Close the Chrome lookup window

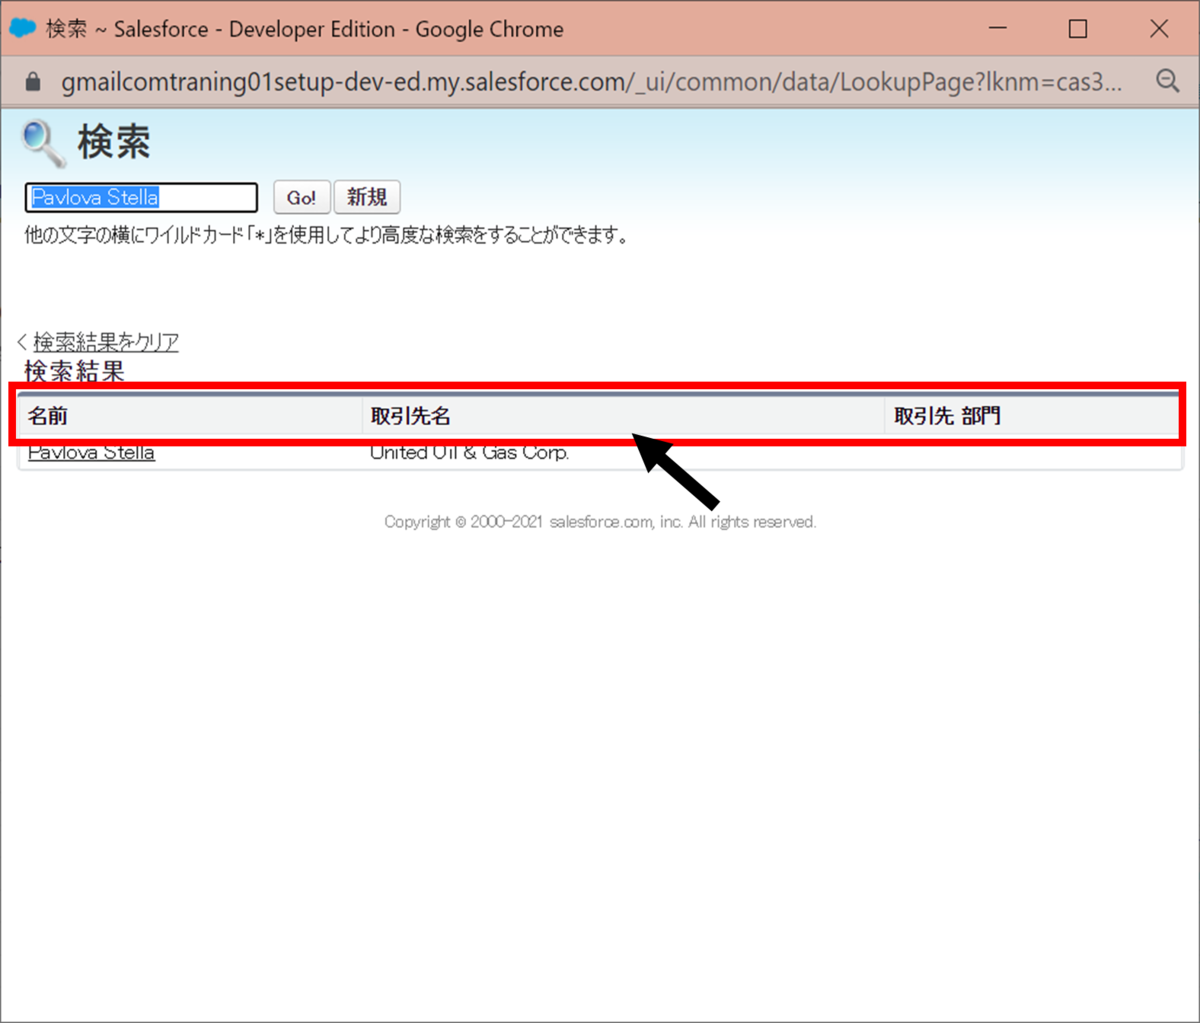click(1159, 29)
